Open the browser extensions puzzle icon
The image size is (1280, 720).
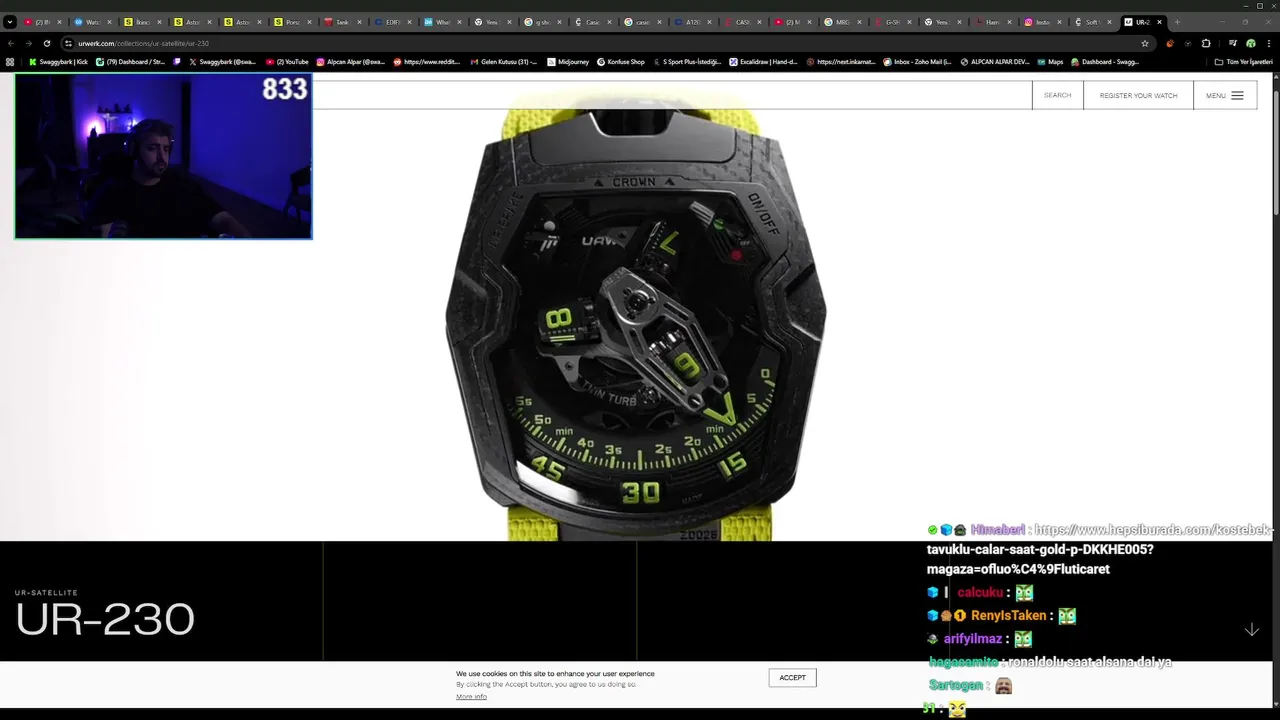click(x=1206, y=44)
